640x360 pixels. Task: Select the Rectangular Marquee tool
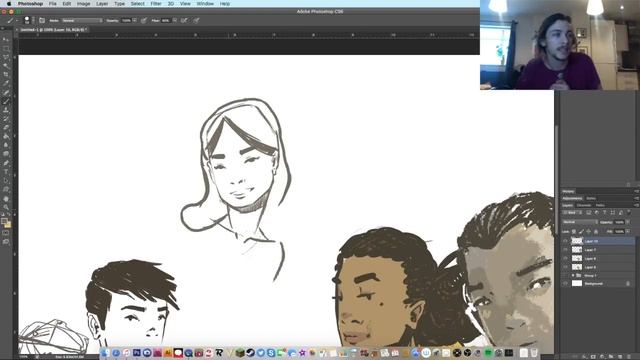(x=6, y=48)
